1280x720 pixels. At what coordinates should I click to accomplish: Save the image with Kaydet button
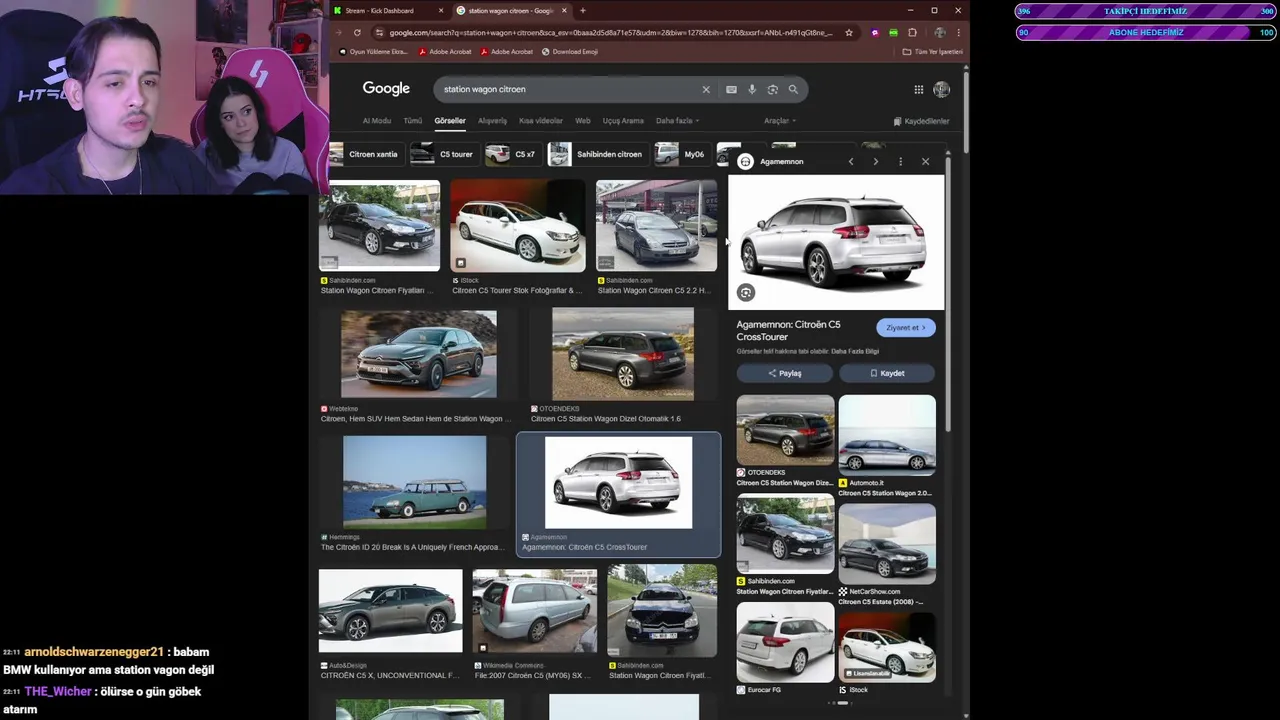pyautogui.click(x=887, y=373)
